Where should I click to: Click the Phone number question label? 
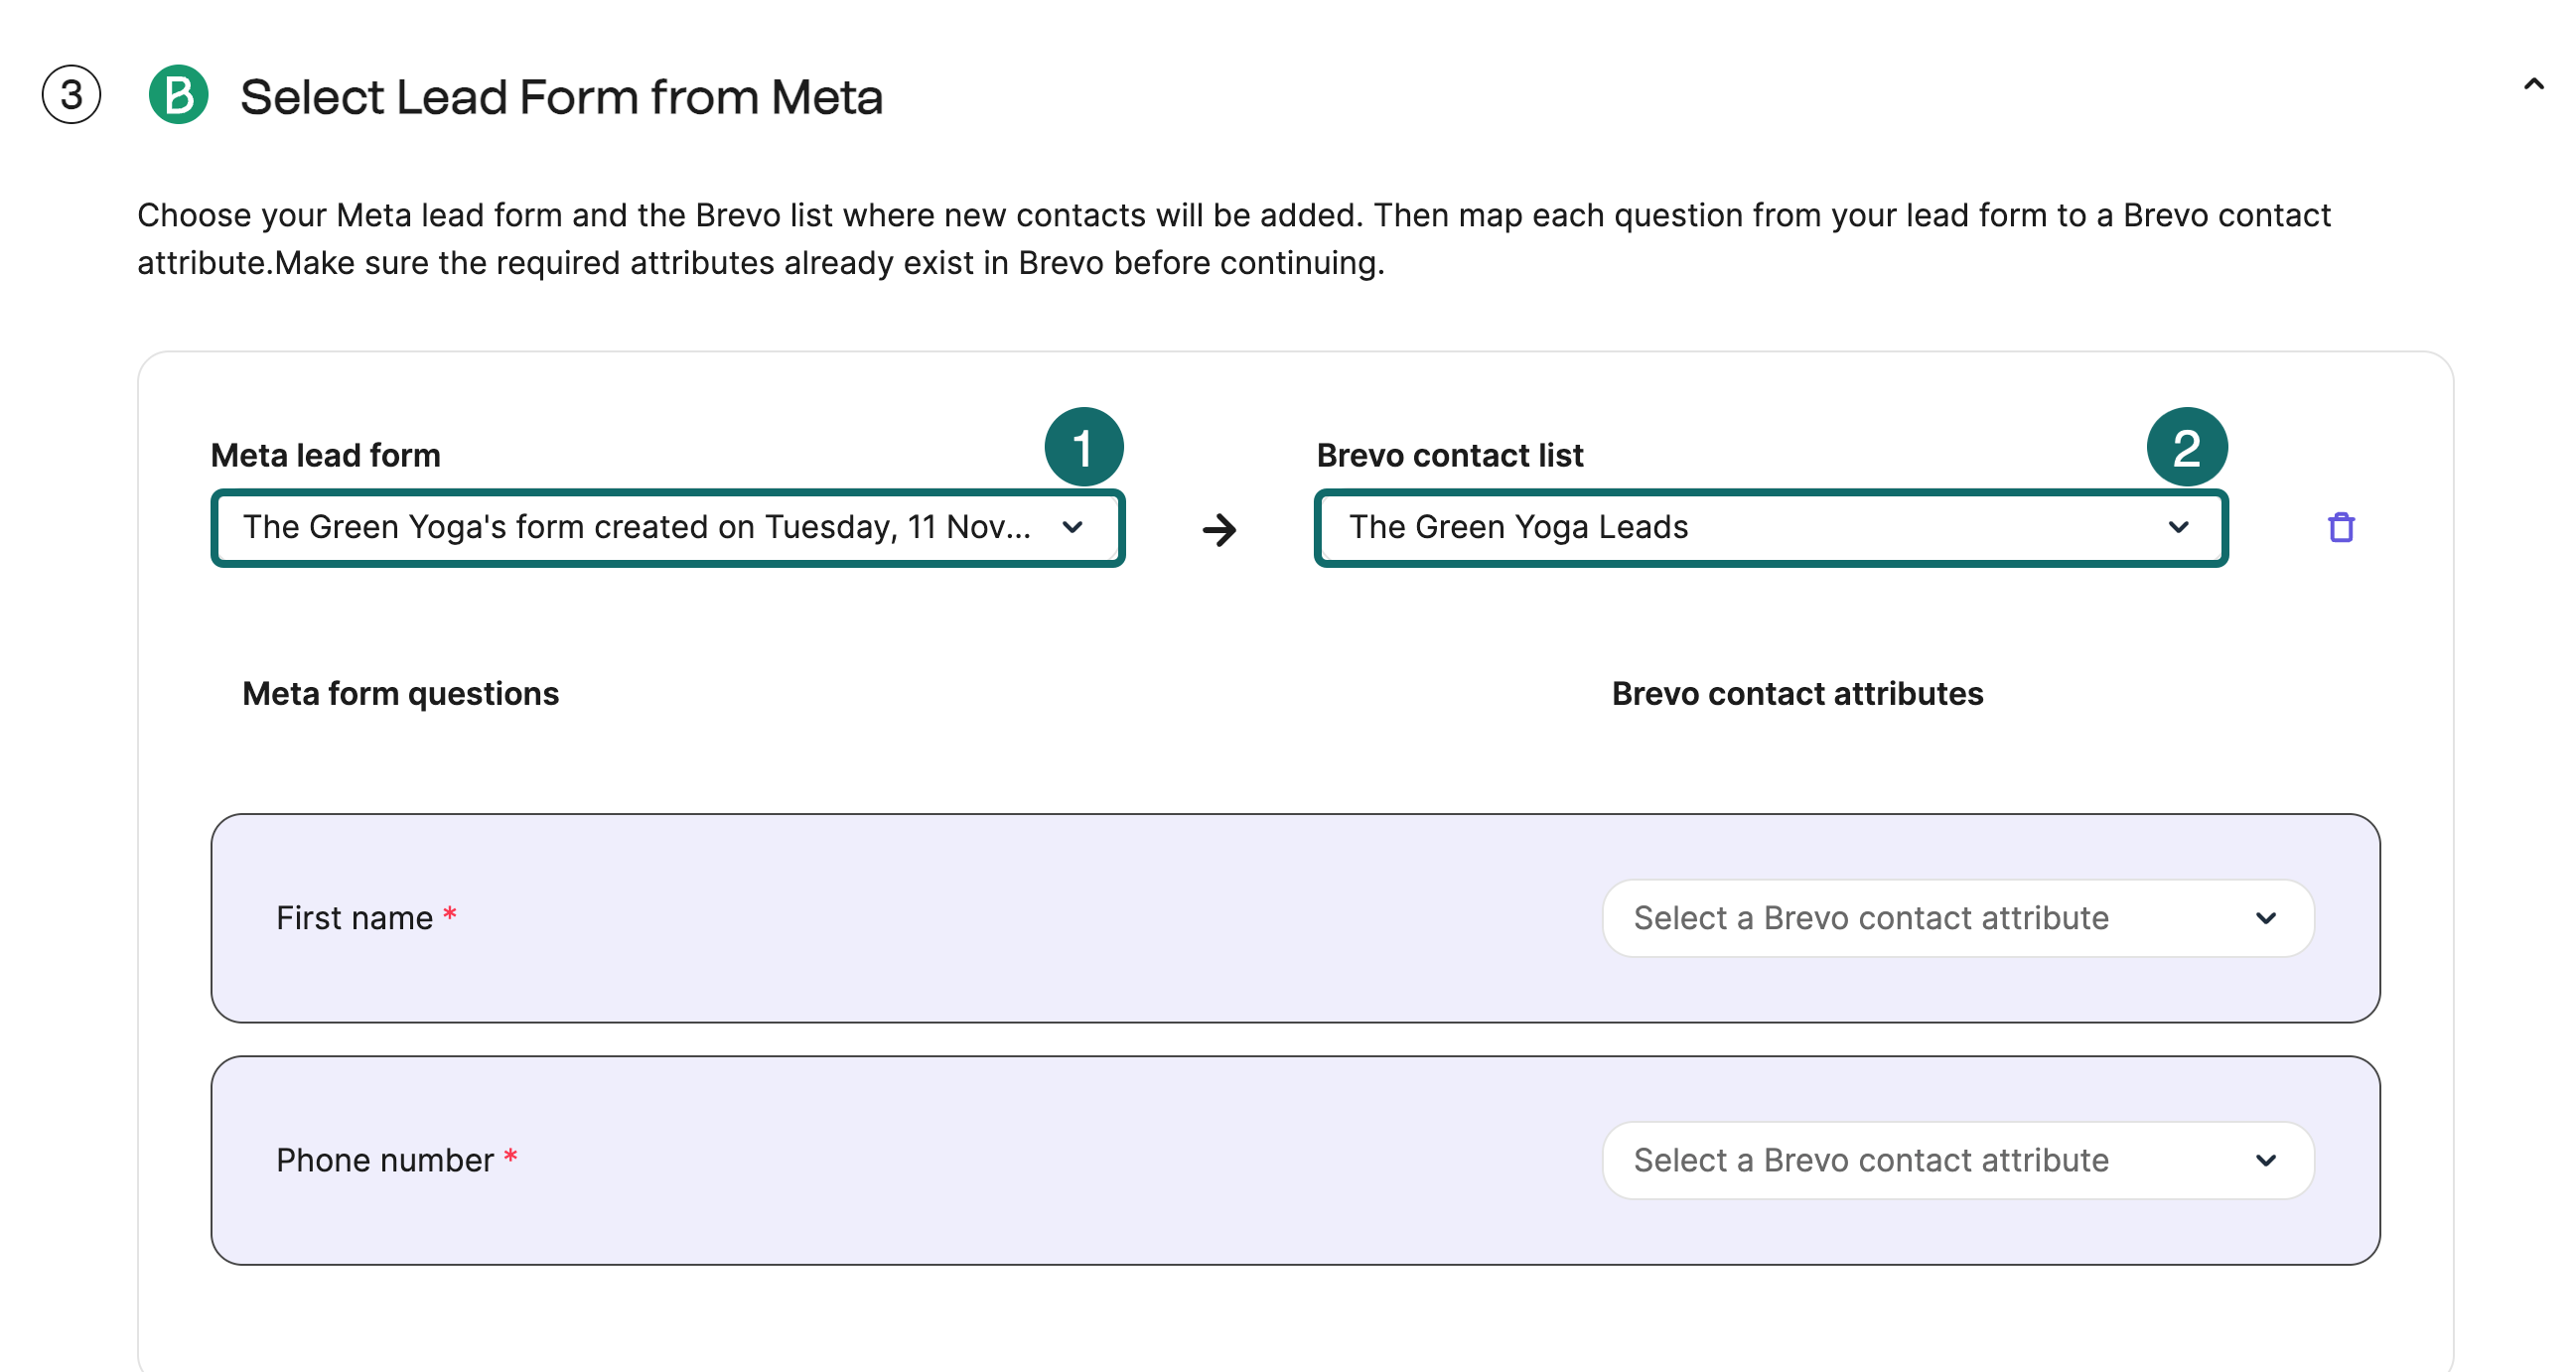384,1160
